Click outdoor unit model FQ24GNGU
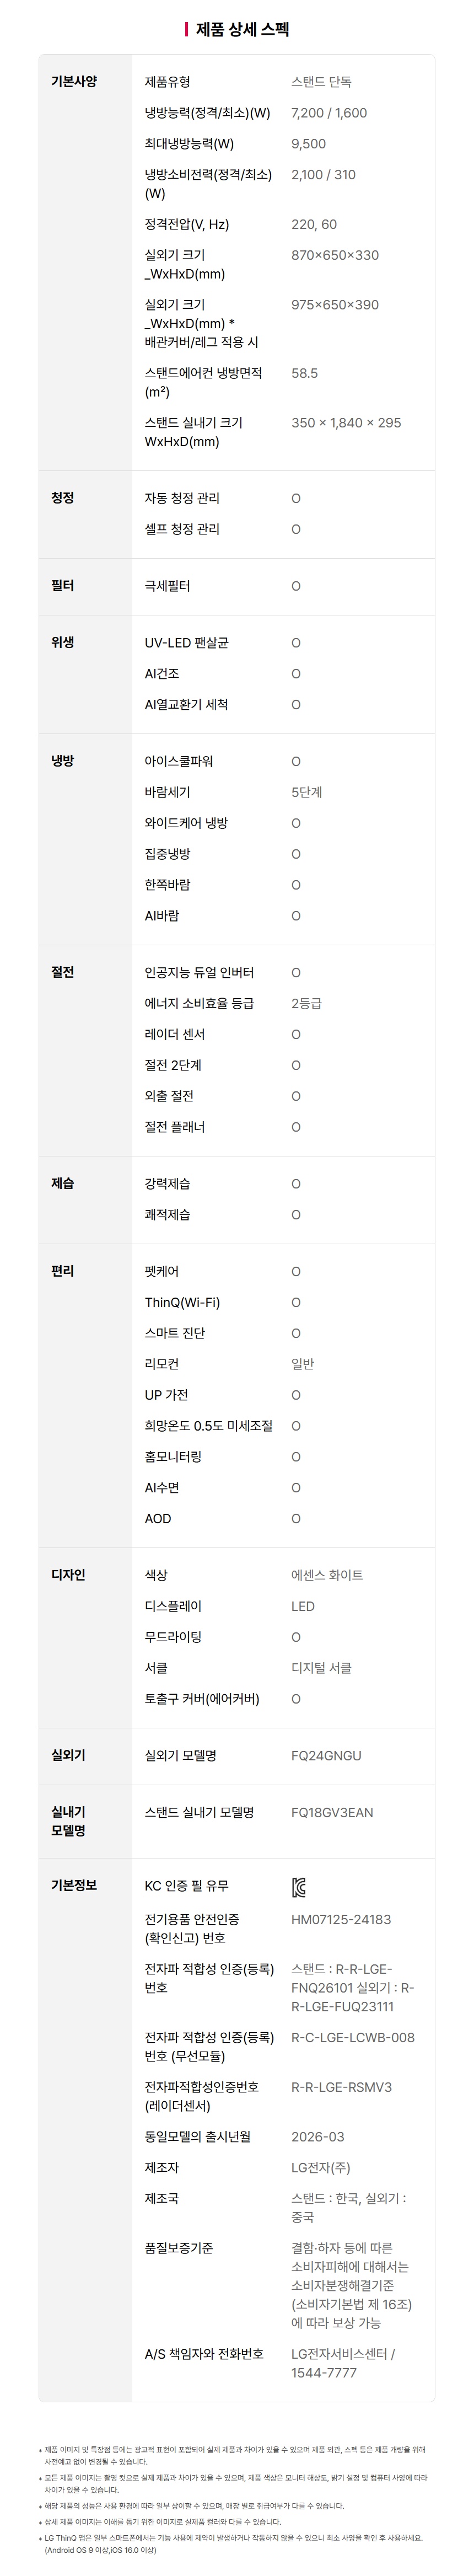This screenshot has width=474, height=2576. coord(326,1756)
